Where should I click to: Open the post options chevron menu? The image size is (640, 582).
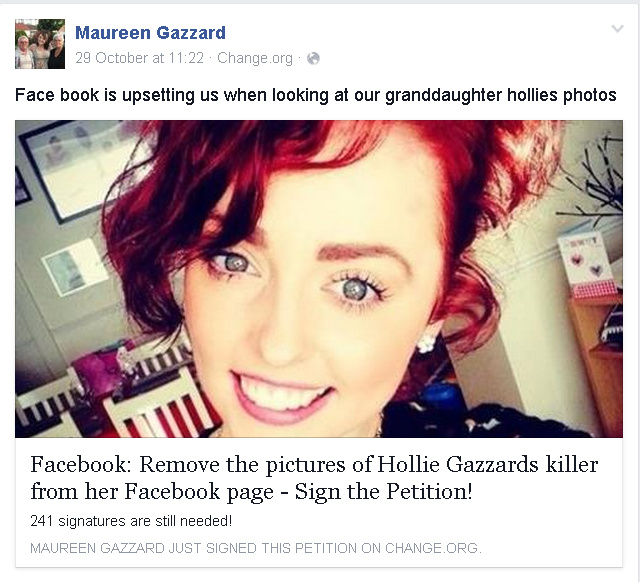click(x=617, y=29)
